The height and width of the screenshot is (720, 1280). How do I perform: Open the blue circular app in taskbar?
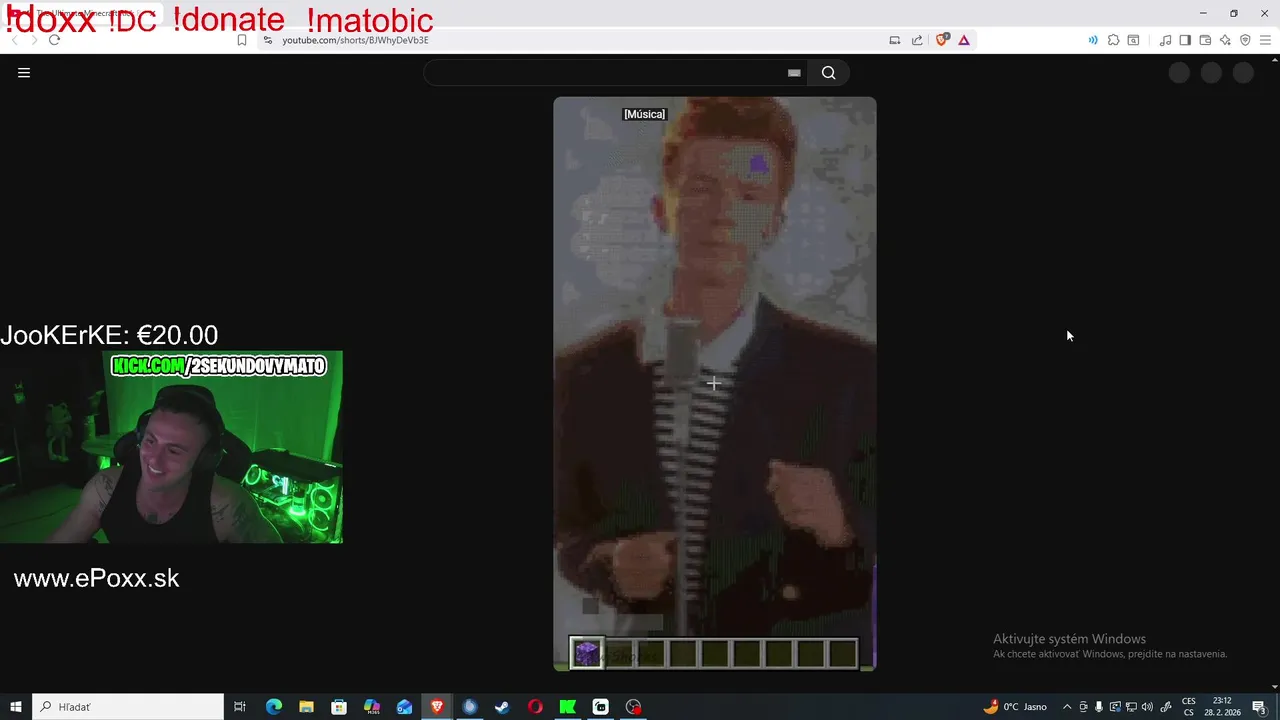470,707
